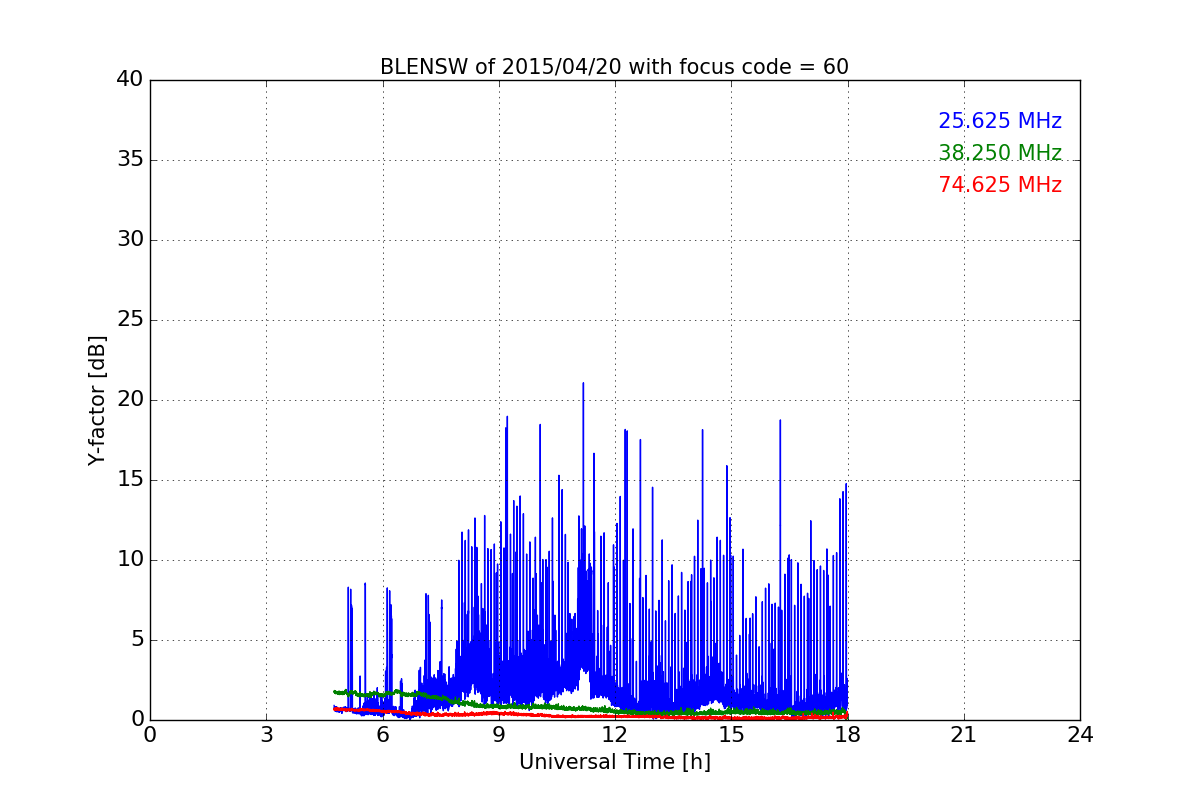This screenshot has height=800, width=1200.
Task: Click the x-axis tick label 21
Action: pos(964,735)
